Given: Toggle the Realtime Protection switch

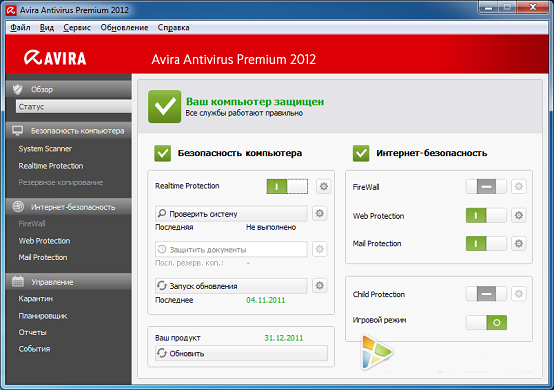Looking at the screenshot, I should pos(287,186).
